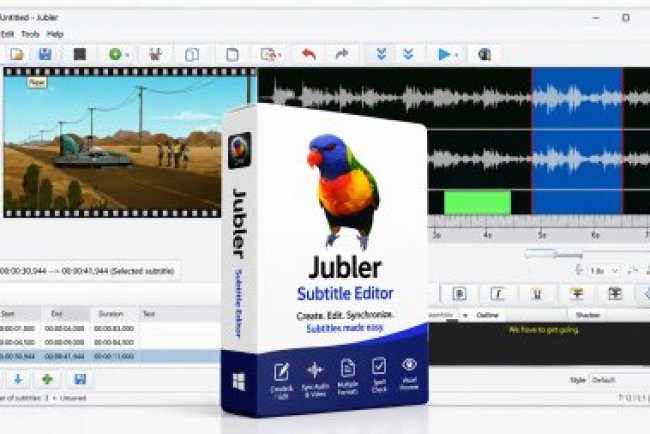
Task: Click green plus icon below subtitle table
Action: pyautogui.click(x=48, y=379)
